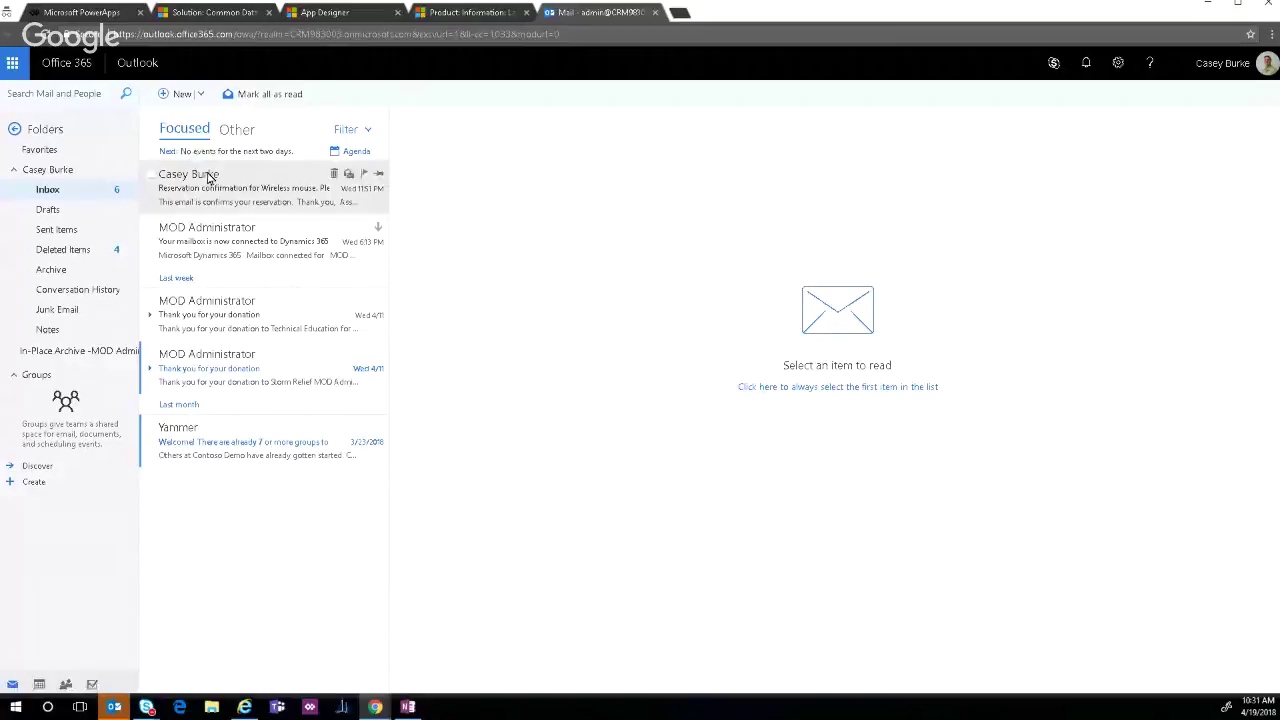This screenshot has width=1280, height=720.
Task: Open the Yammer welcome email
Action: (265, 441)
